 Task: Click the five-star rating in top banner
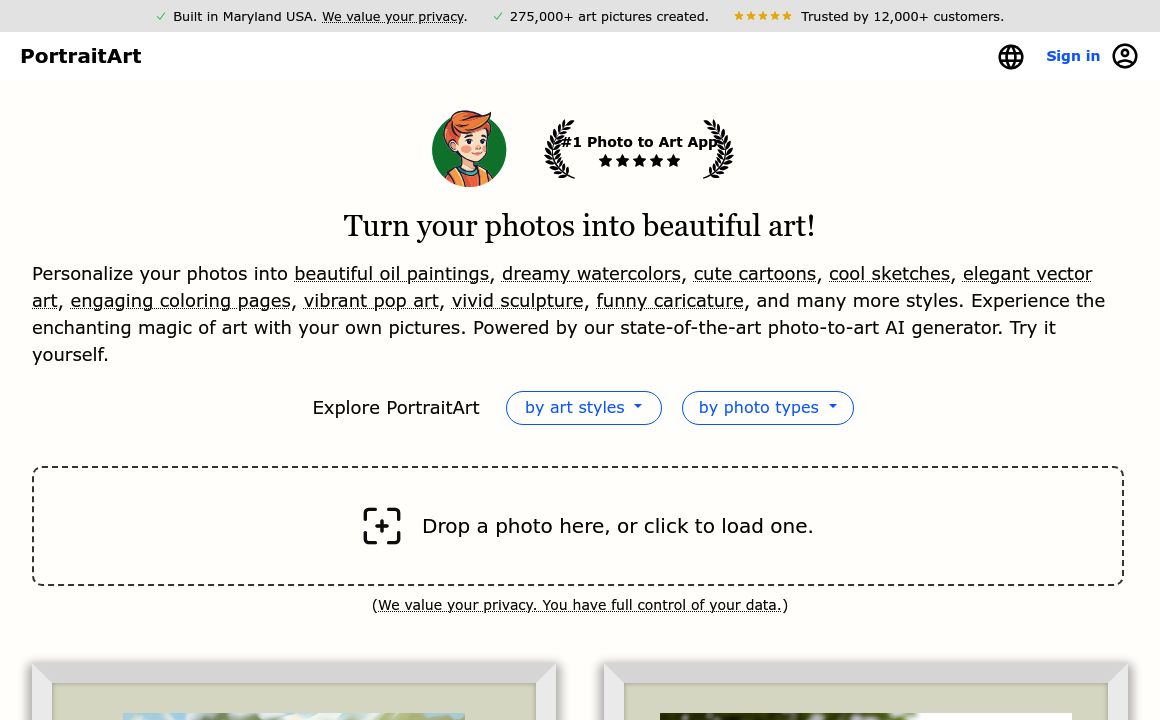coord(763,16)
